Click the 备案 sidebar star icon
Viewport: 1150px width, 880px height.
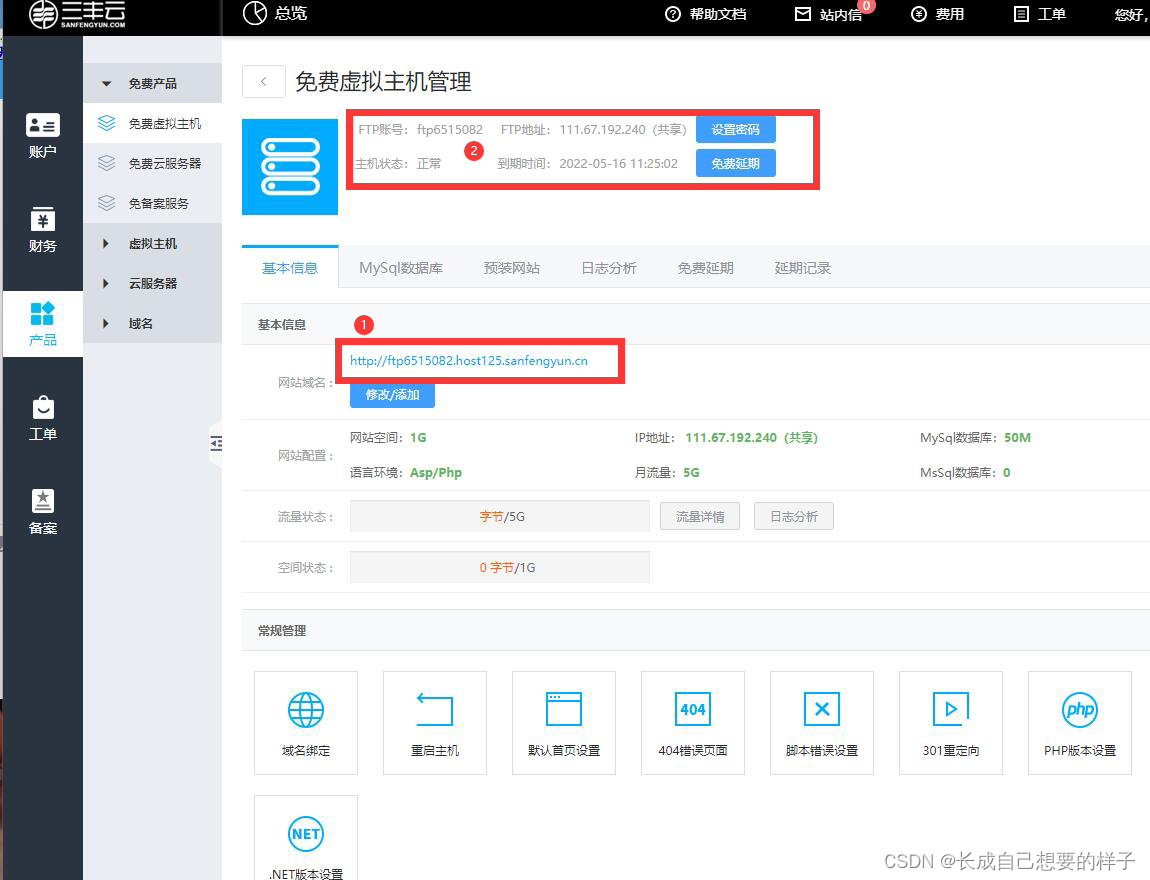coord(43,501)
